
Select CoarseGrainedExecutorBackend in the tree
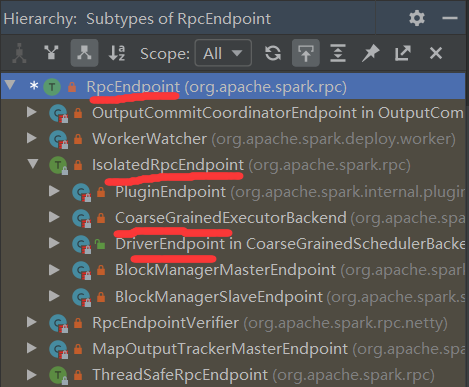(231, 218)
